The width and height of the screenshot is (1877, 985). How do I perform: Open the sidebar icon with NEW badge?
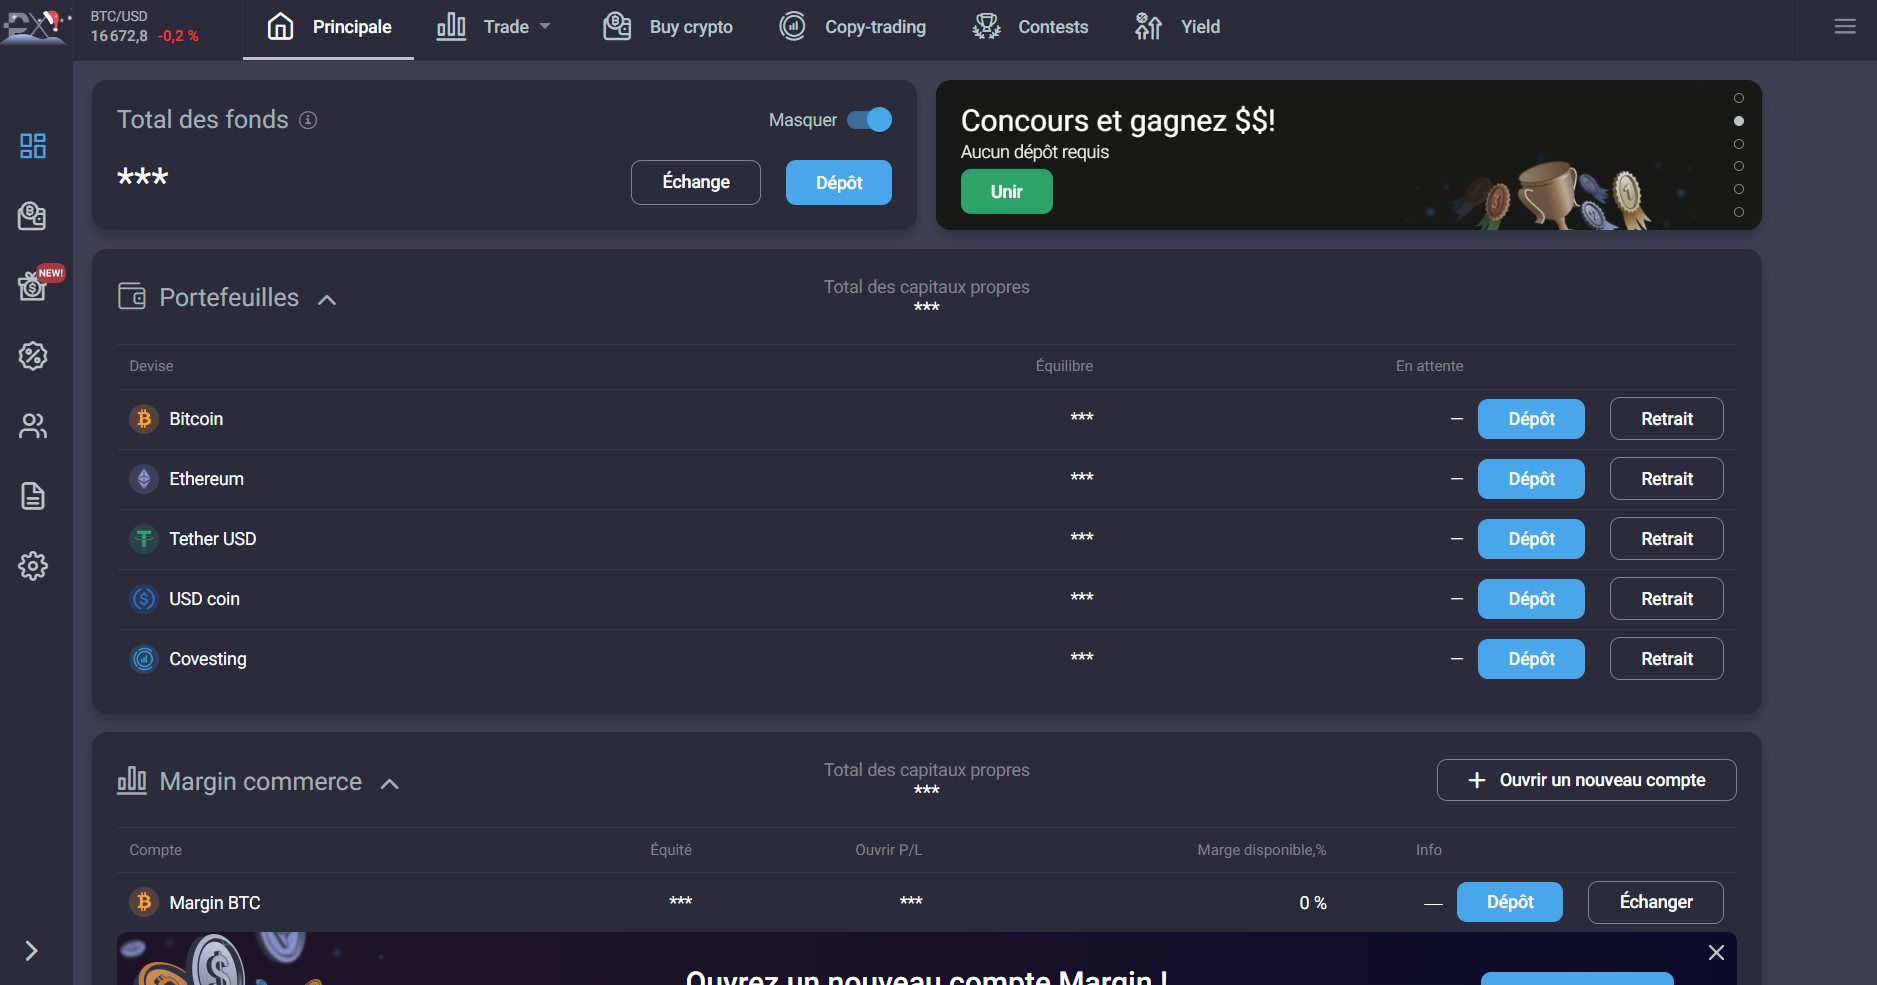(x=33, y=287)
